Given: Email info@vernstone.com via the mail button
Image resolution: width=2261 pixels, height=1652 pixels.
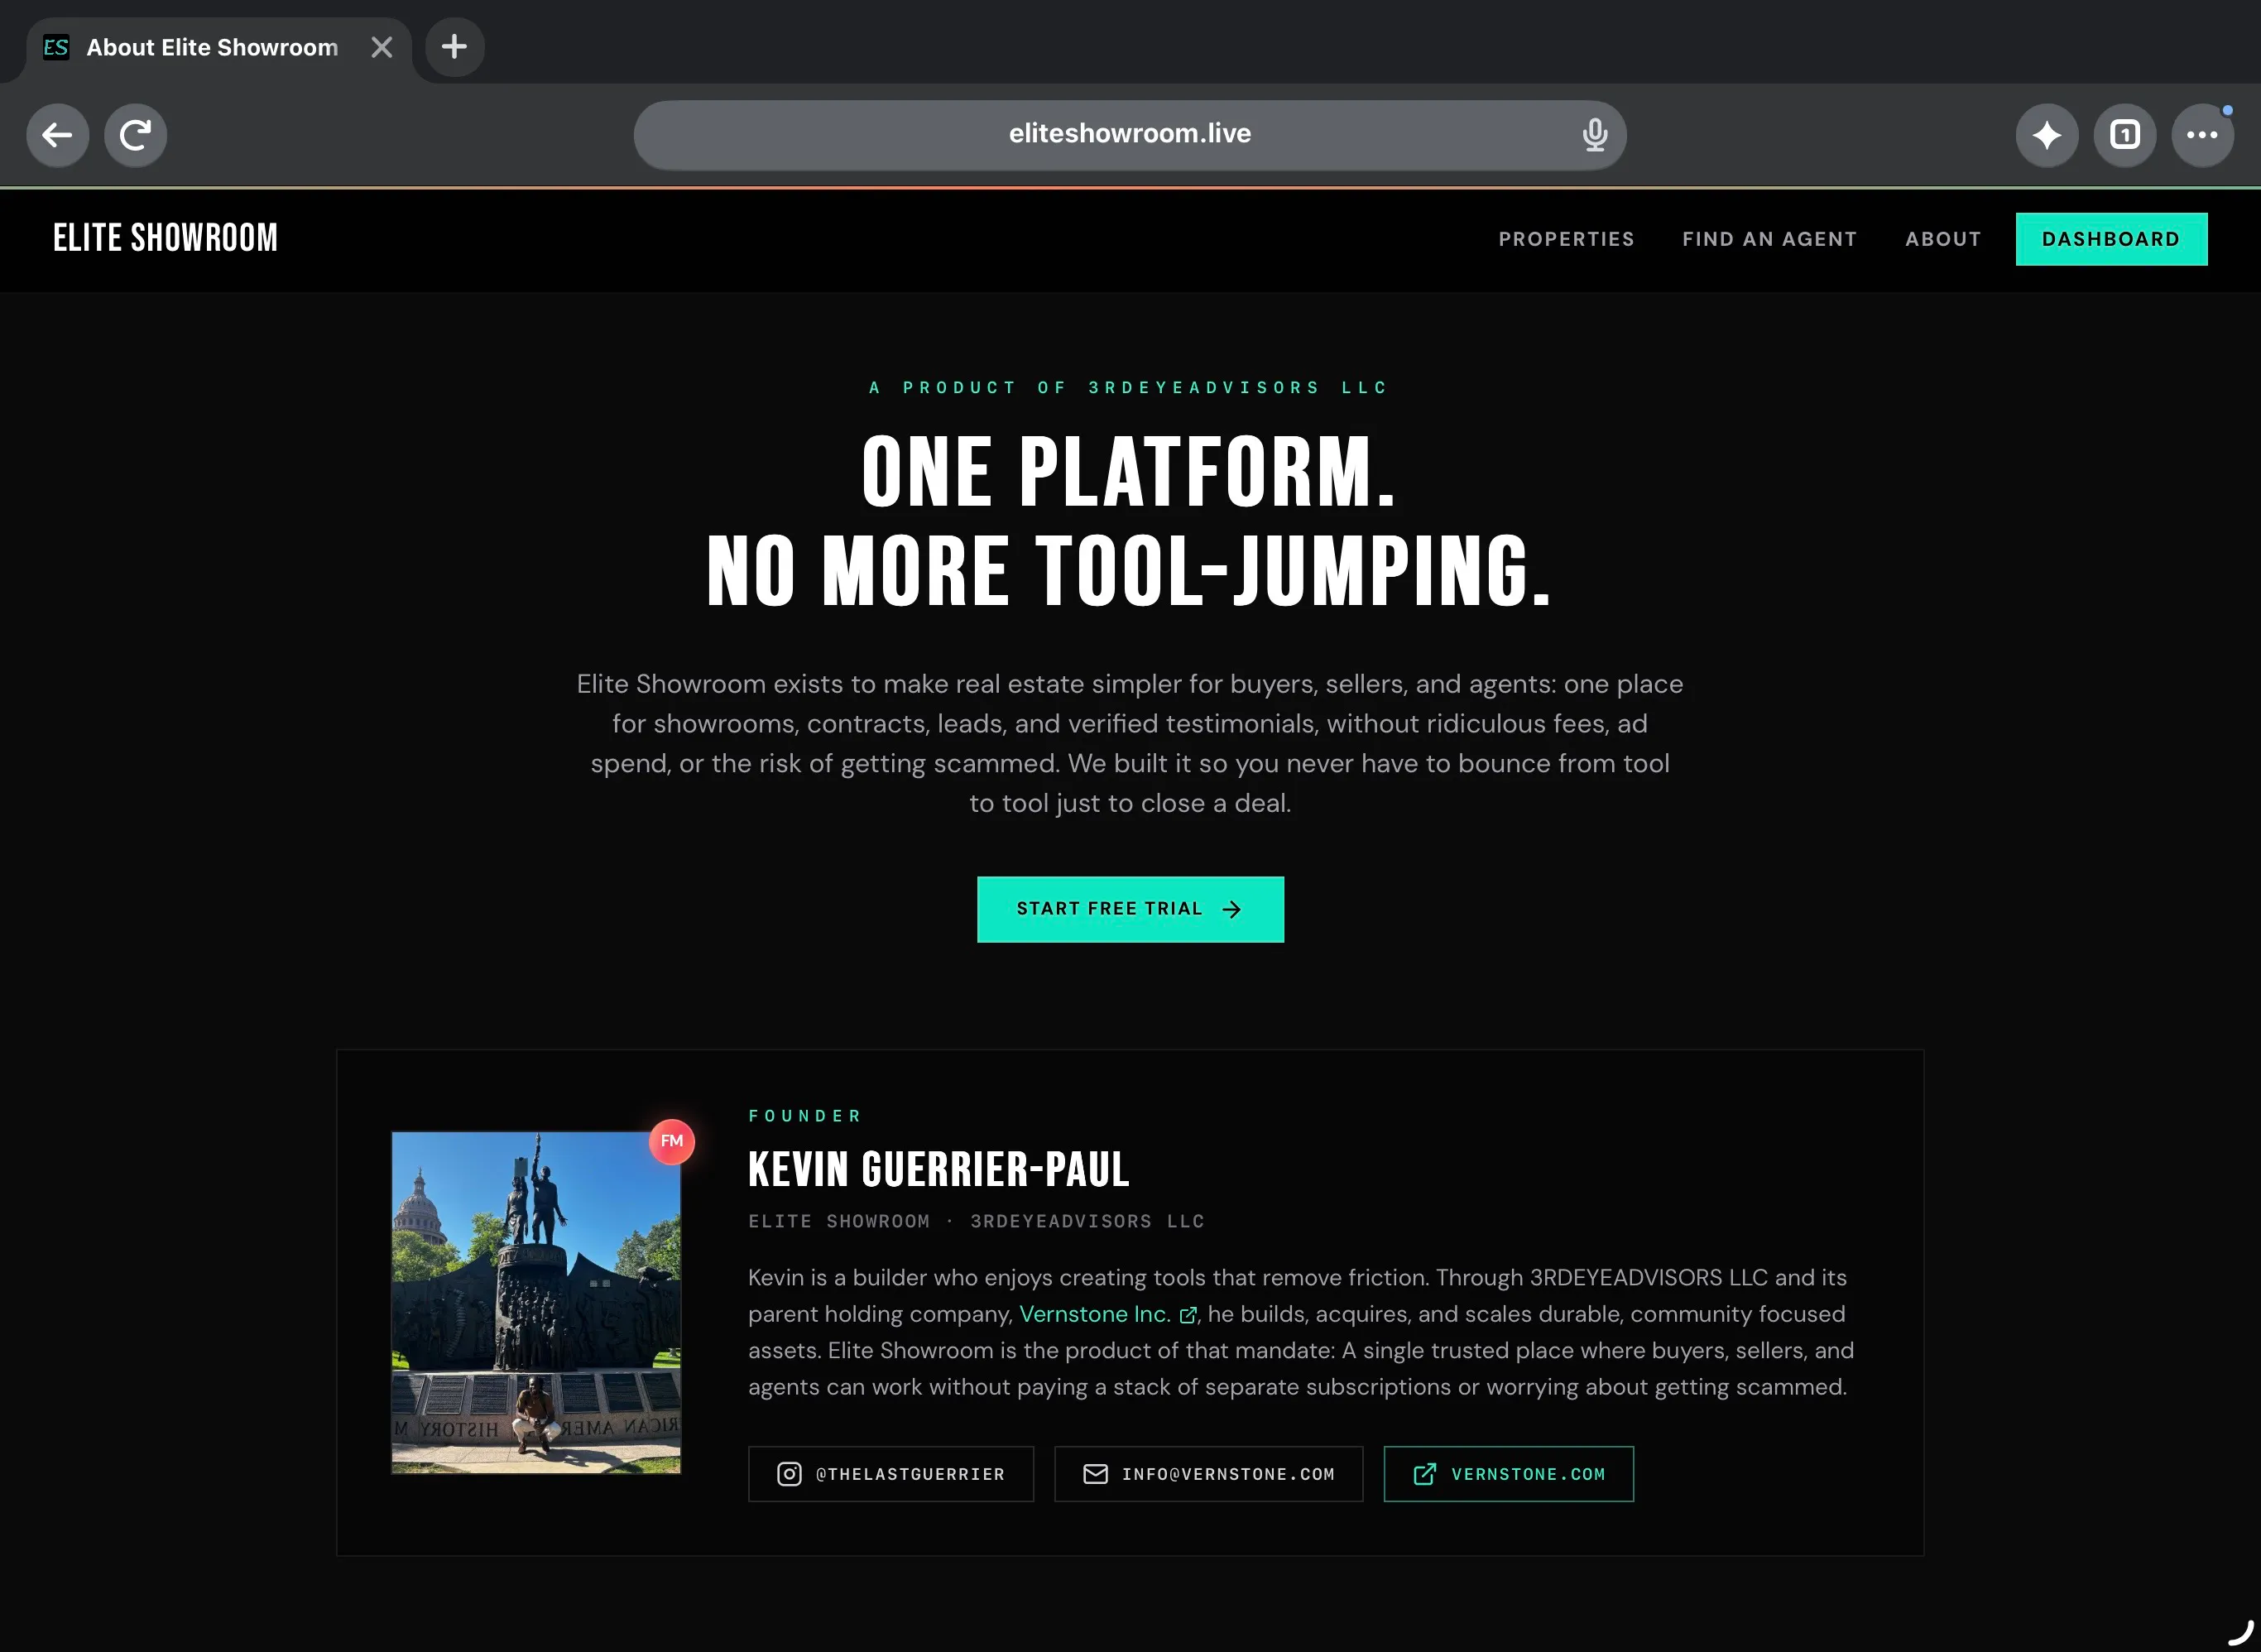Looking at the screenshot, I should coord(1208,1474).
